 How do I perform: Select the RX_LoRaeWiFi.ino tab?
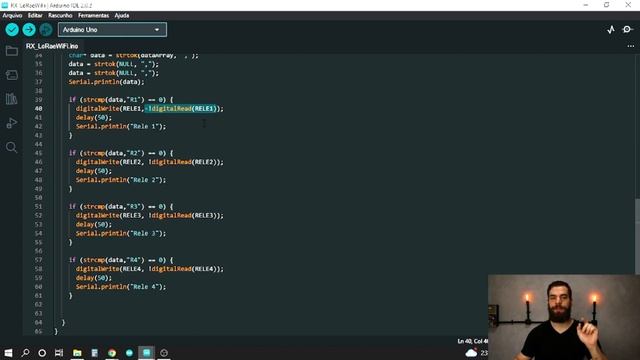(52, 46)
